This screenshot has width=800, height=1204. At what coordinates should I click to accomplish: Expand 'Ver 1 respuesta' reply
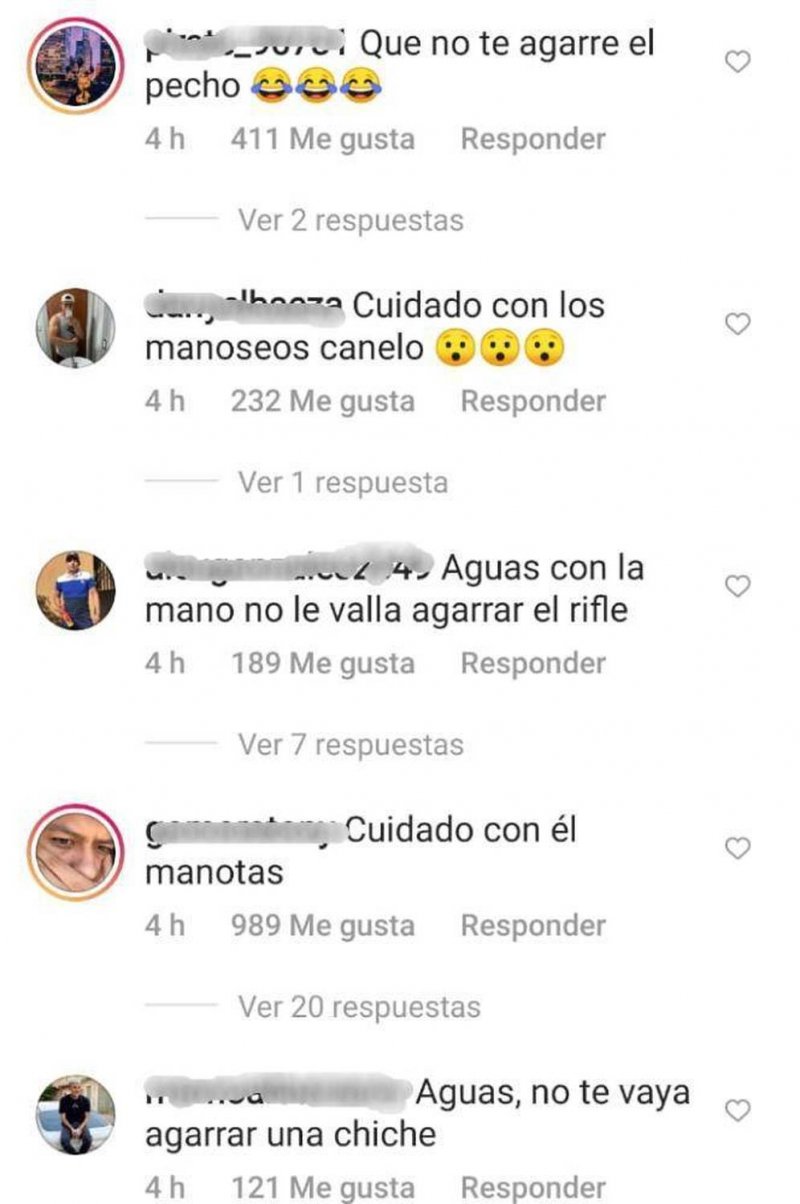tap(342, 483)
